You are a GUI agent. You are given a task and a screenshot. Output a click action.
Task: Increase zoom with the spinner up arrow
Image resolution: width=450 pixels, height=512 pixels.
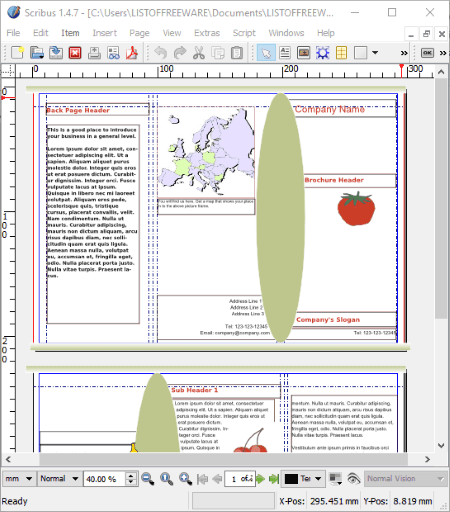(131, 475)
